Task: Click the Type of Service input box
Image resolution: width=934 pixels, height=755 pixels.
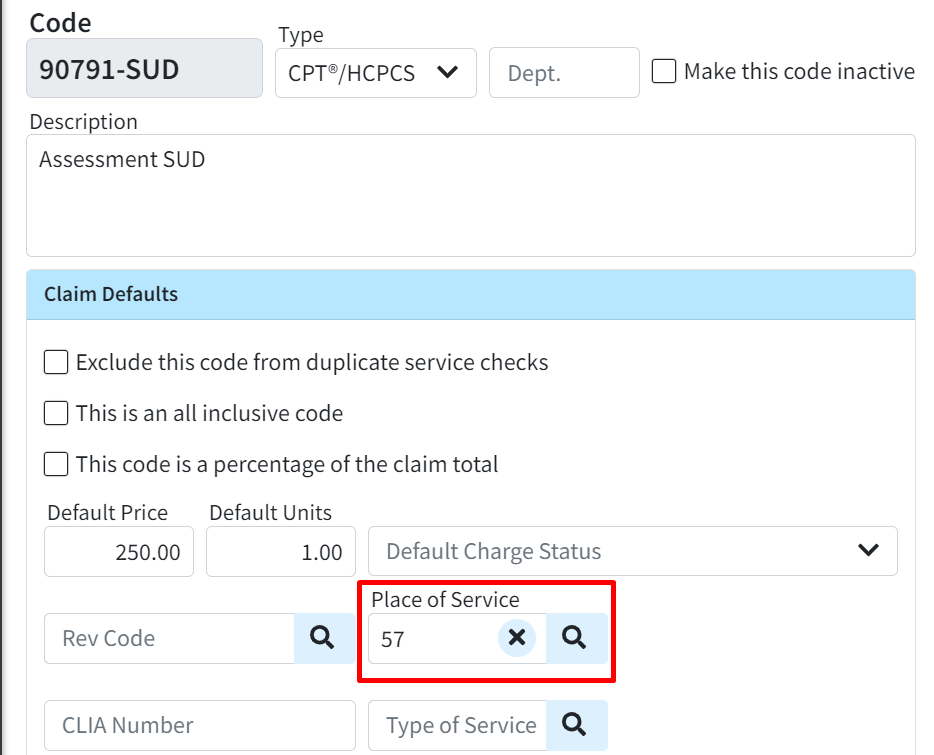Action: tap(455, 725)
